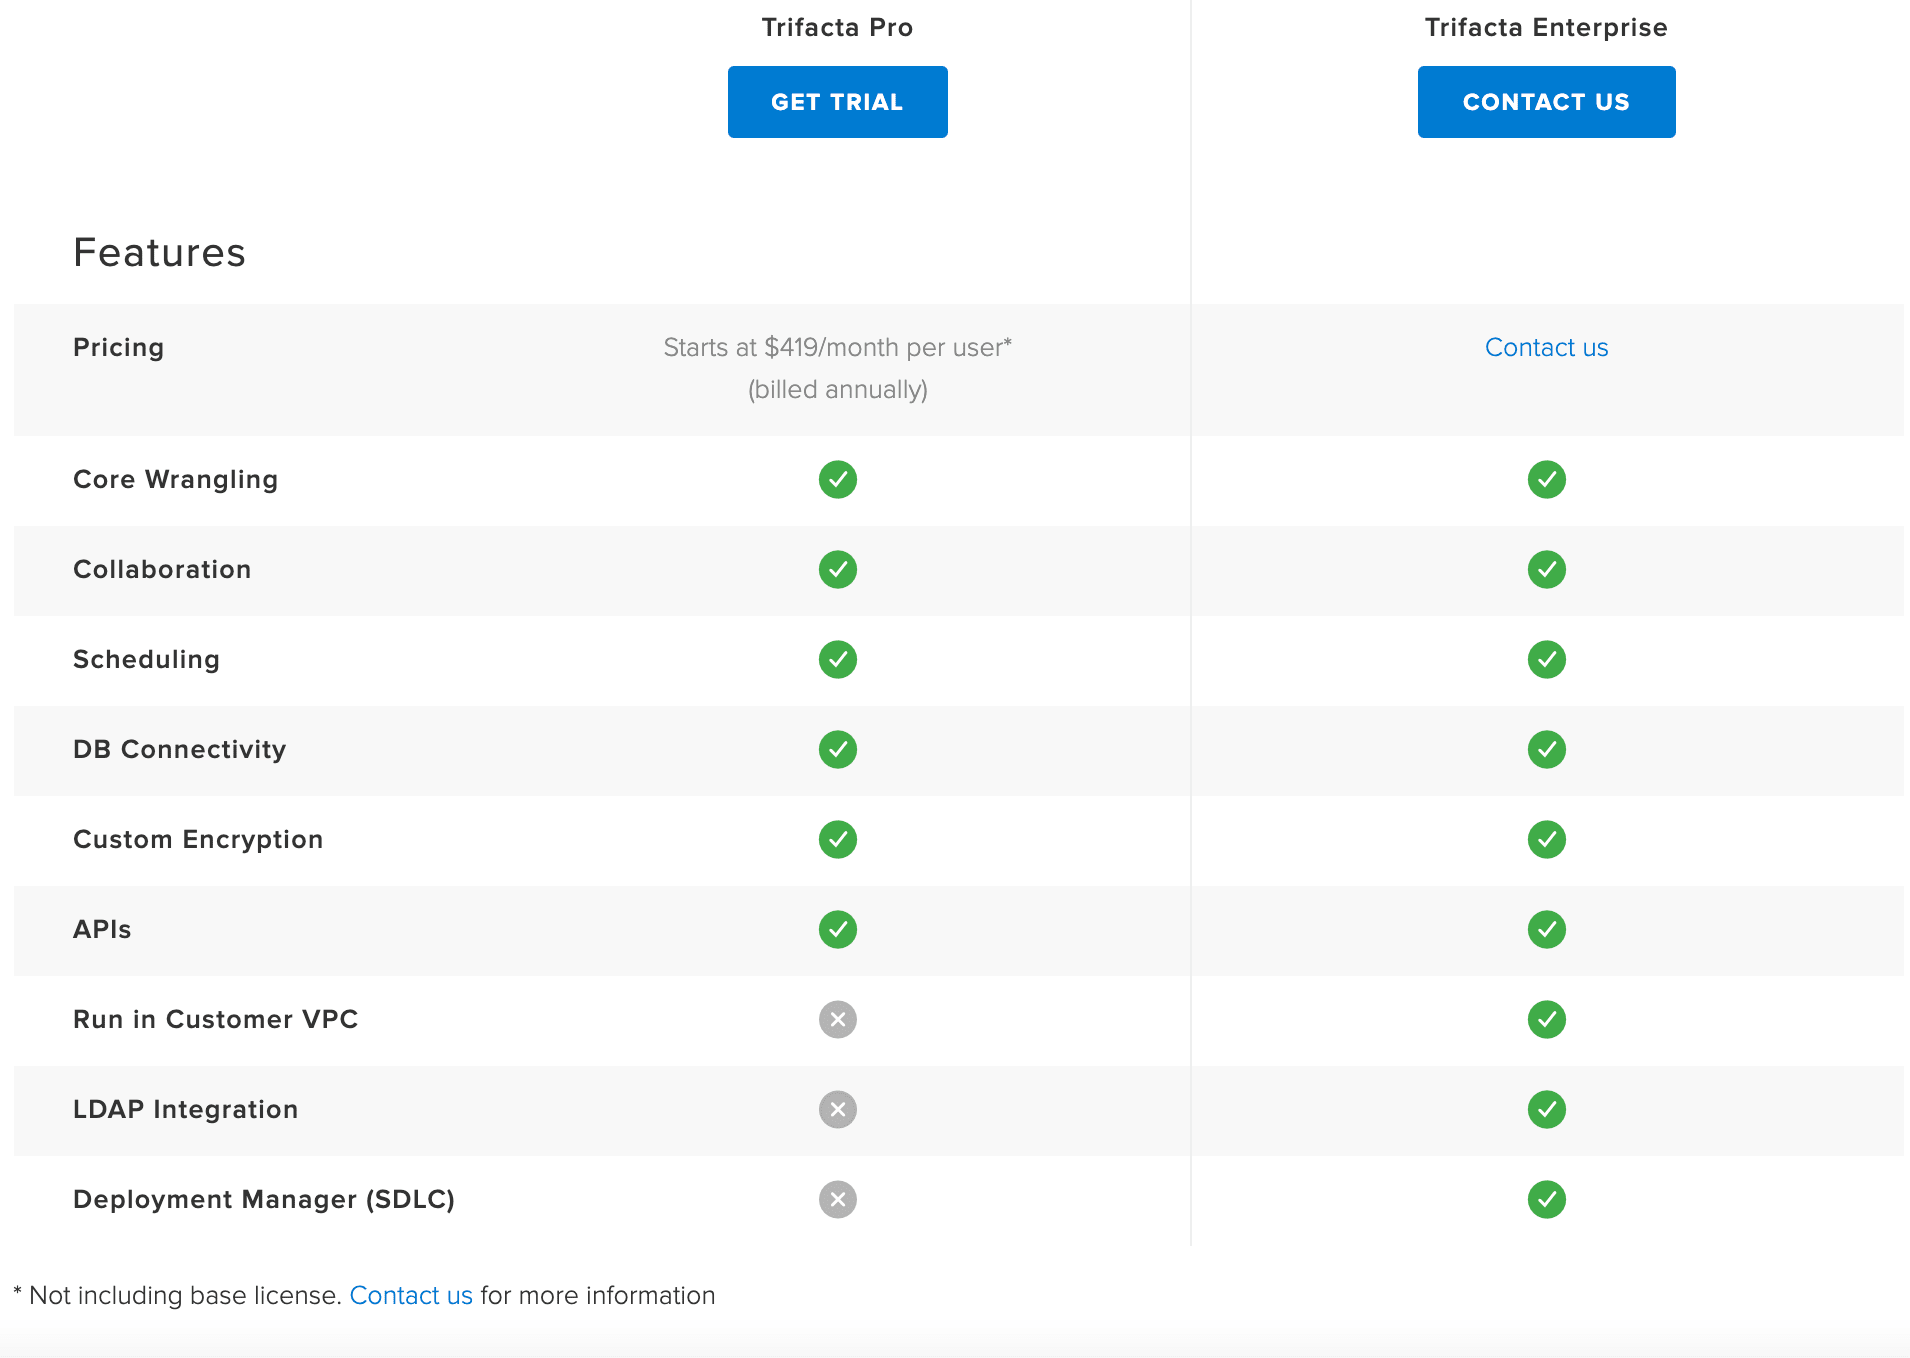
Task: Select the Trifacta Pro column heading
Action: 837,27
